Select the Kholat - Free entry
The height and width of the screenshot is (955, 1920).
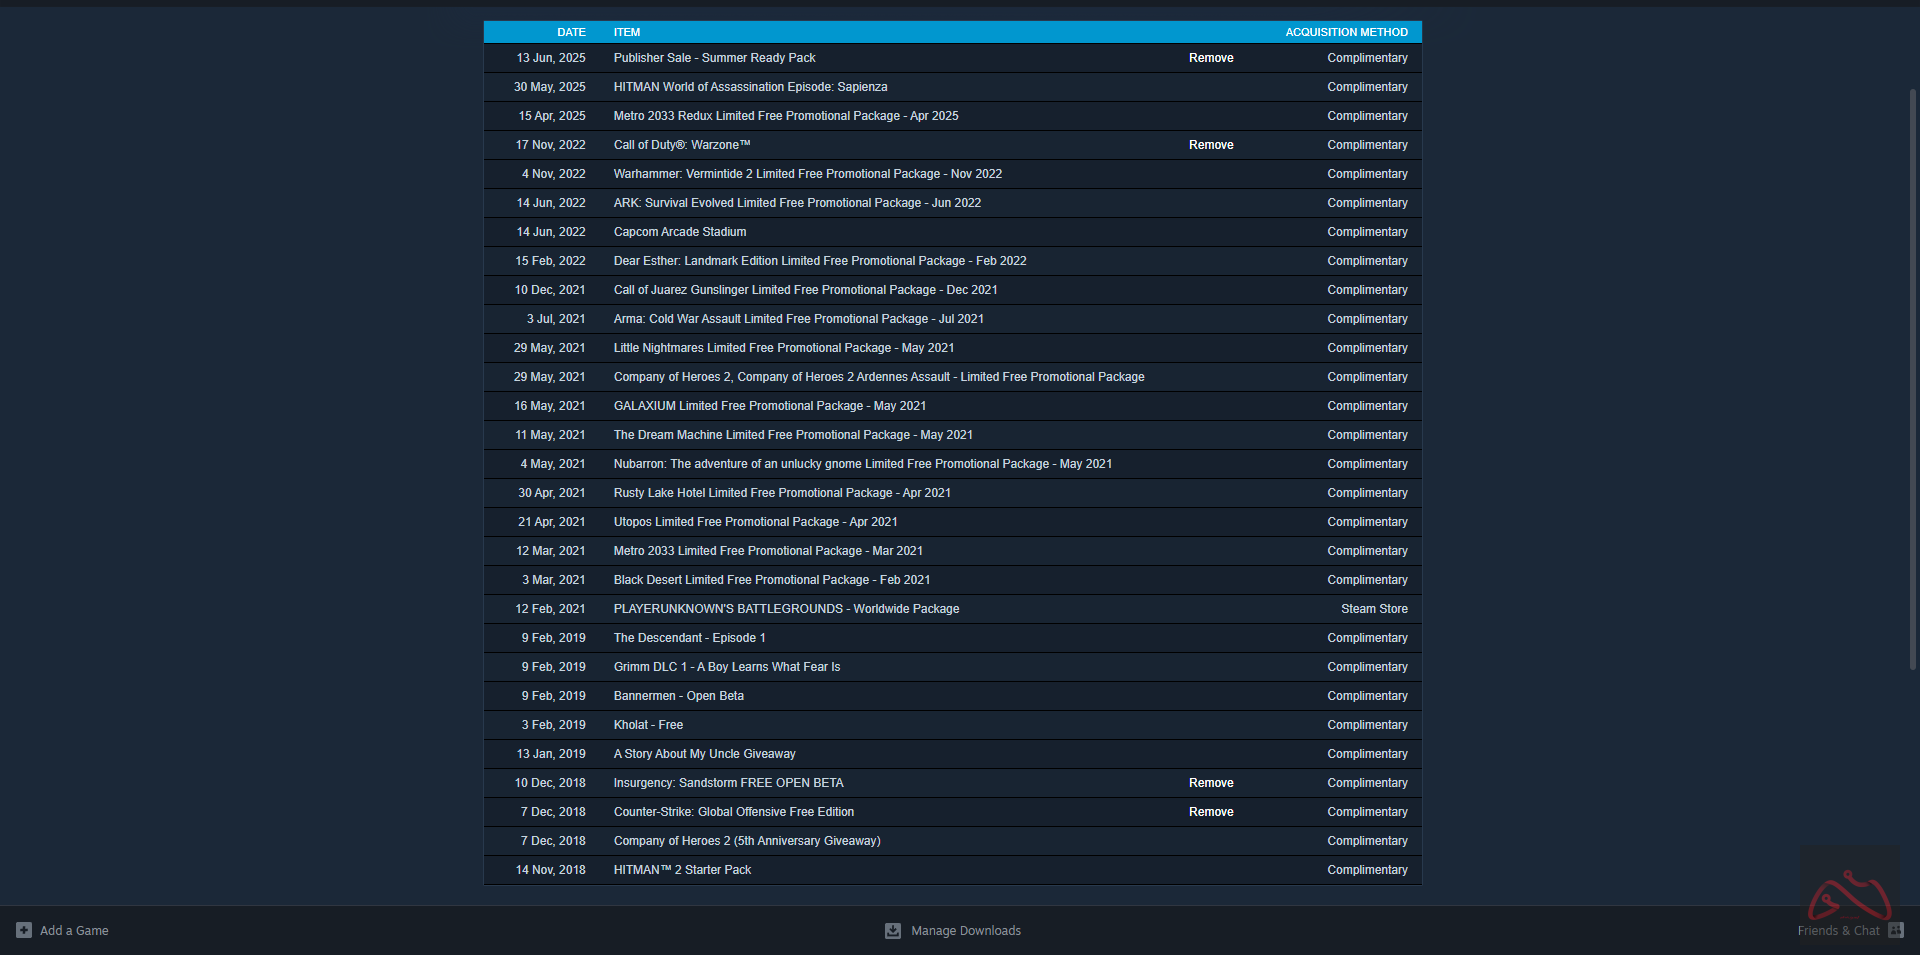point(648,725)
